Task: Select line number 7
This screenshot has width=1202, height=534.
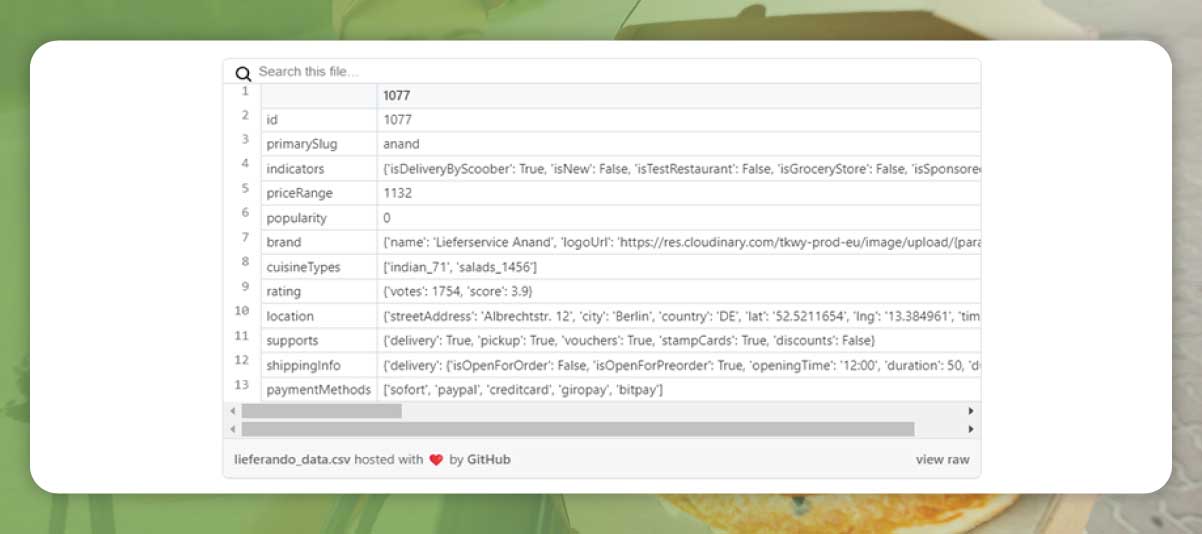Action: [x=244, y=238]
